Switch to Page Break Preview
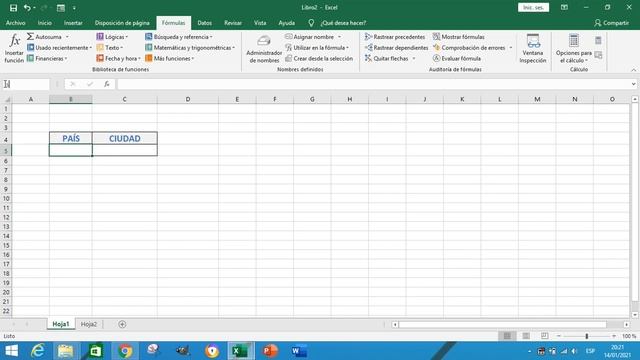The image size is (640, 360). (544, 336)
